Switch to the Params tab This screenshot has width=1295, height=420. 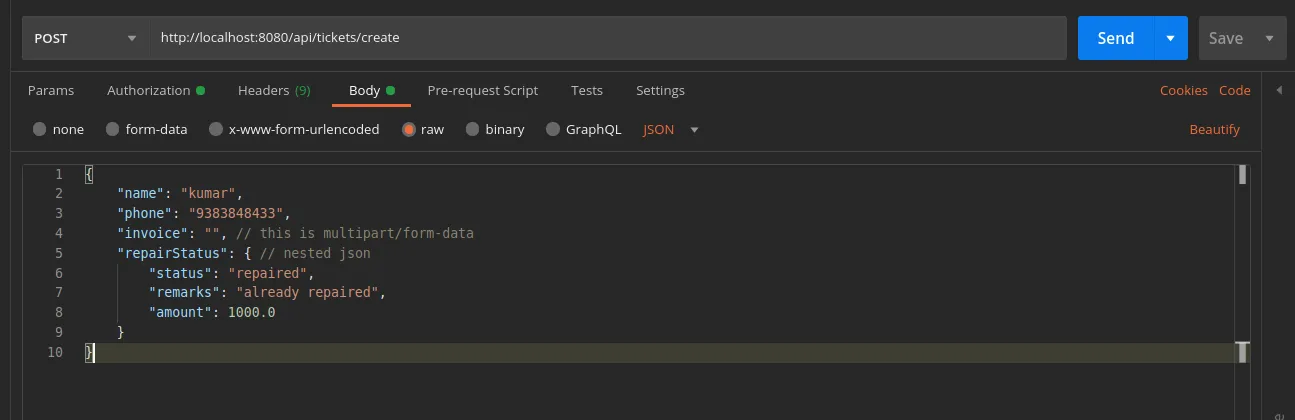click(x=51, y=90)
